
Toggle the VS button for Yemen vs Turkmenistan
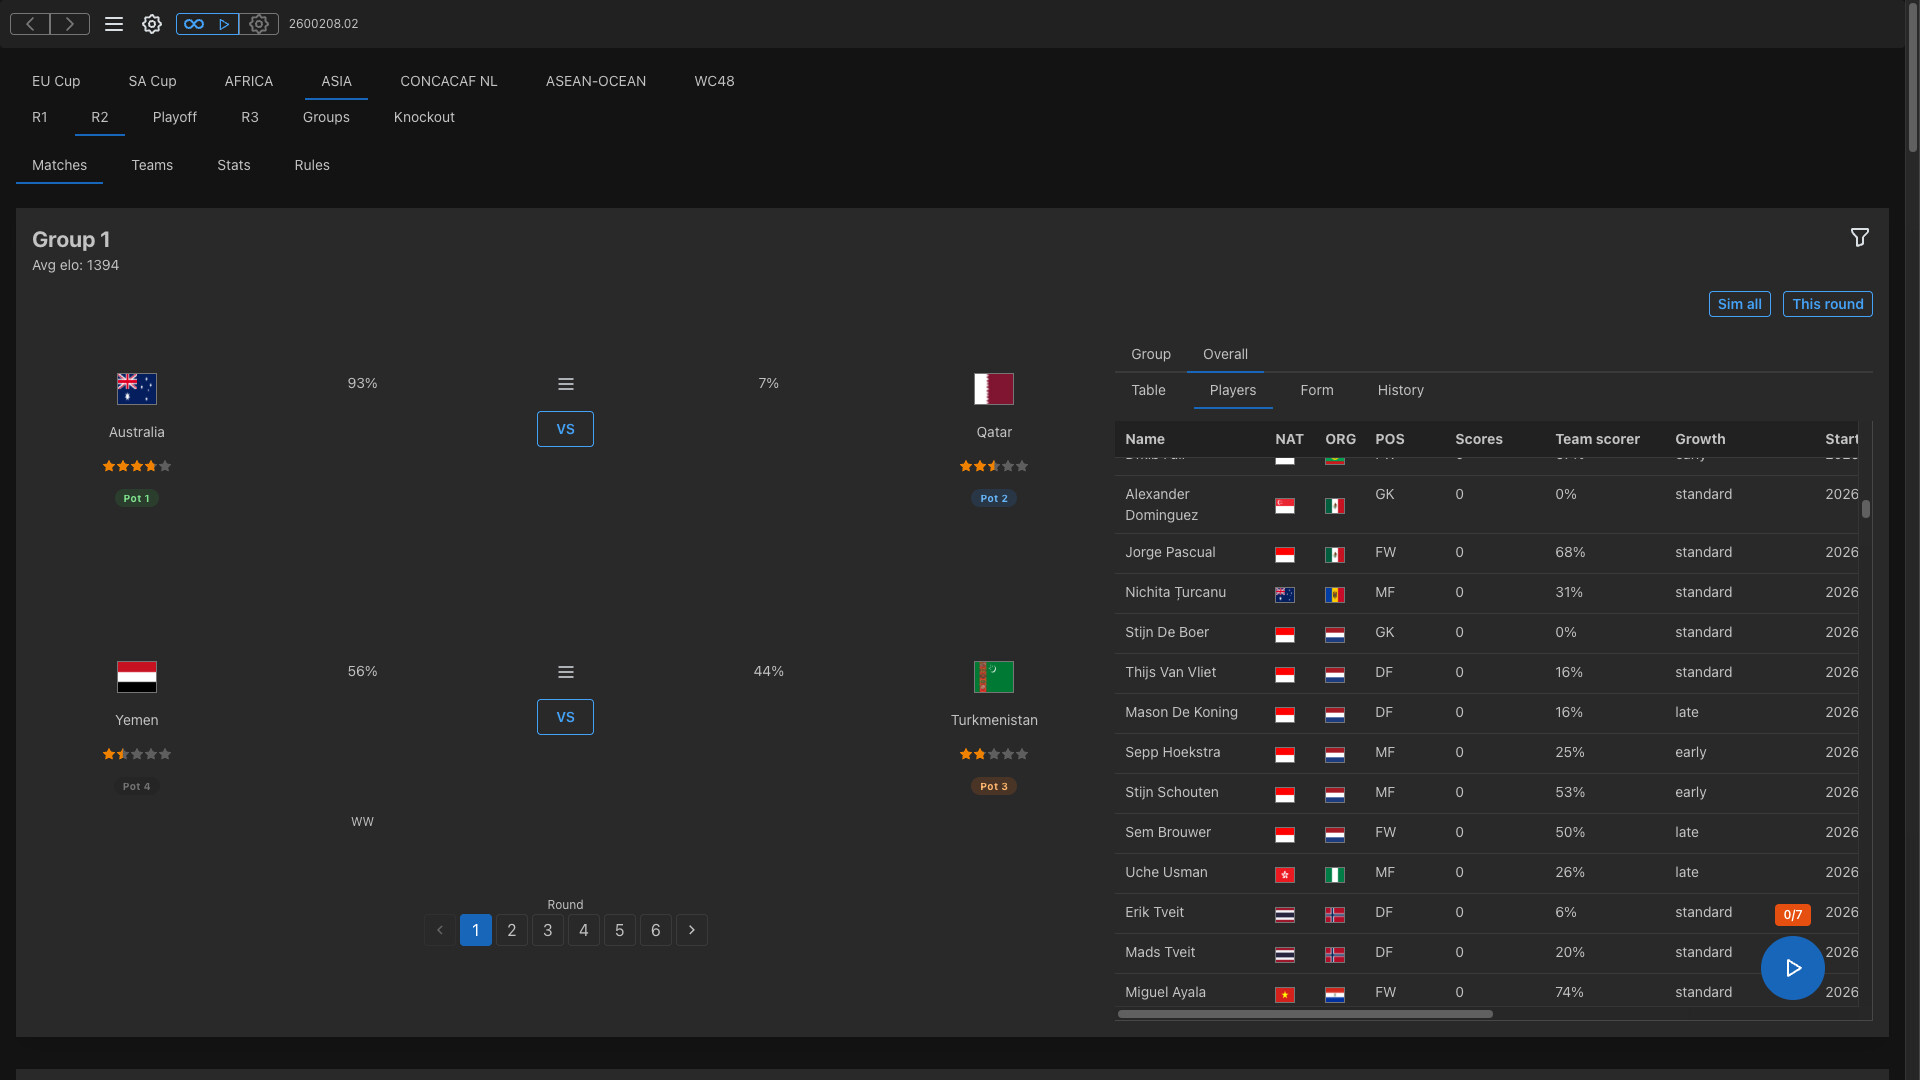pyautogui.click(x=565, y=717)
